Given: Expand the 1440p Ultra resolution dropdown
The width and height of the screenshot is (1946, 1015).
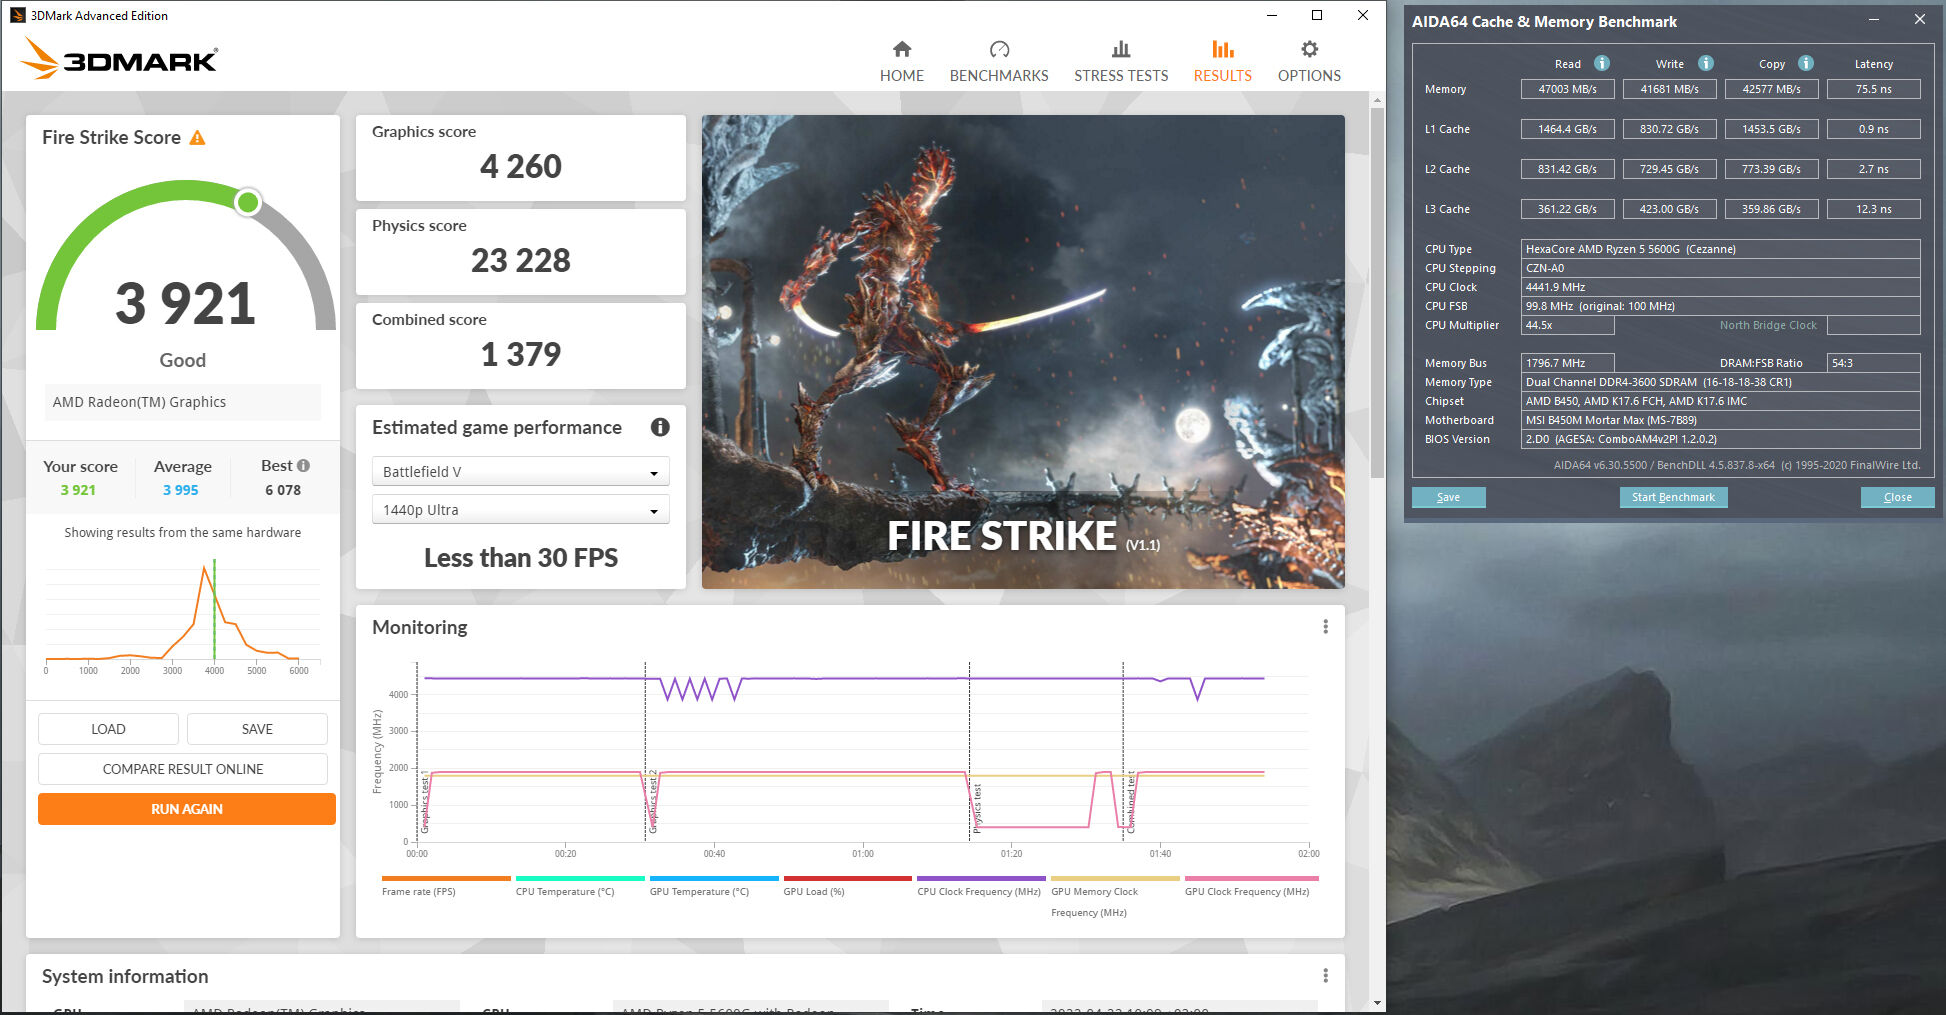Looking at the screenshot, I should pyautogui.click(x=520, y=510).
